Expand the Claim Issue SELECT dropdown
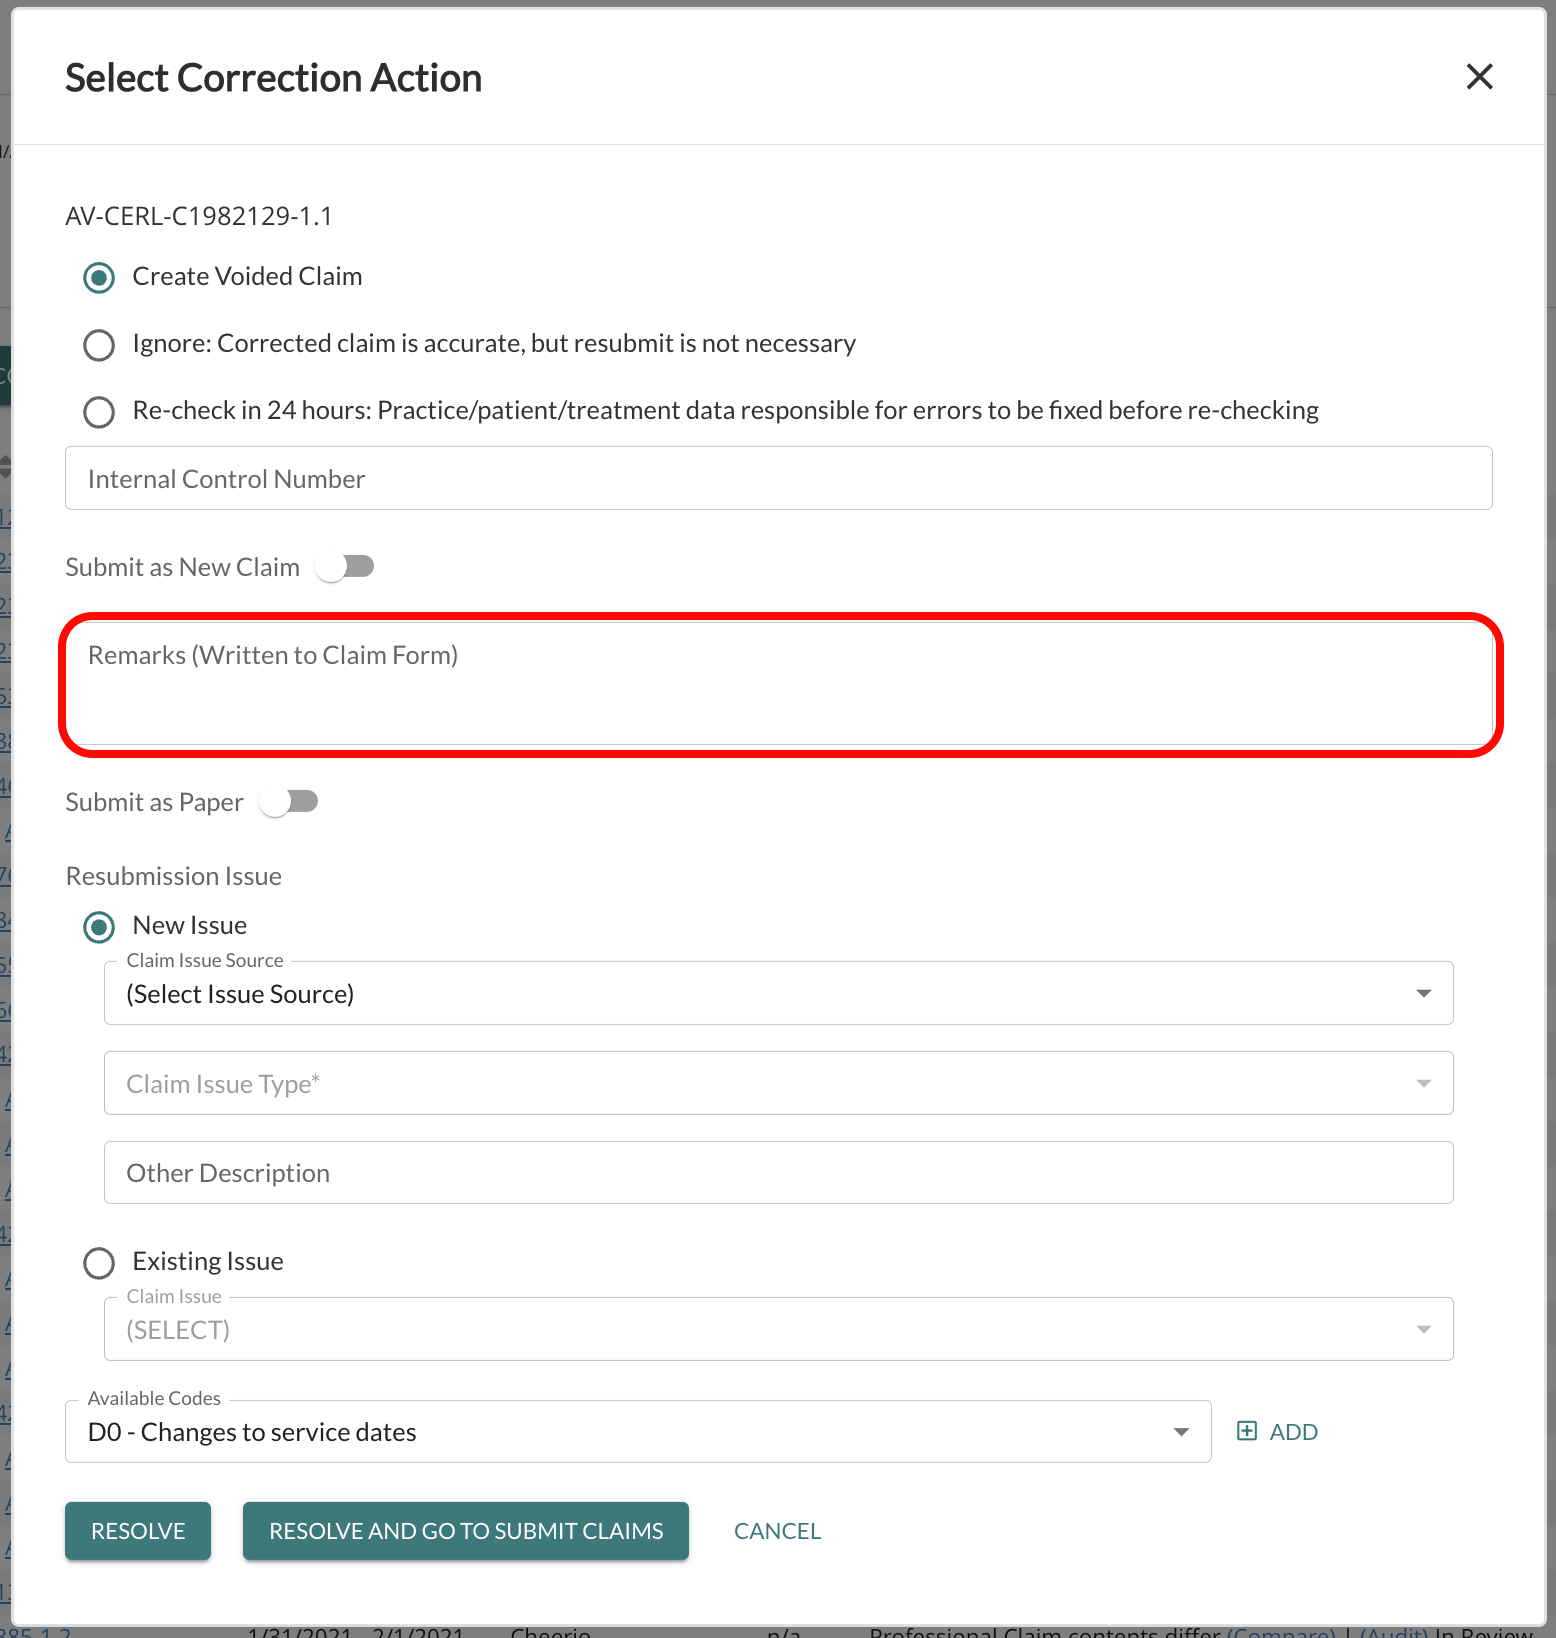This screenshot has width=1556, height=1638. 1424,1329
